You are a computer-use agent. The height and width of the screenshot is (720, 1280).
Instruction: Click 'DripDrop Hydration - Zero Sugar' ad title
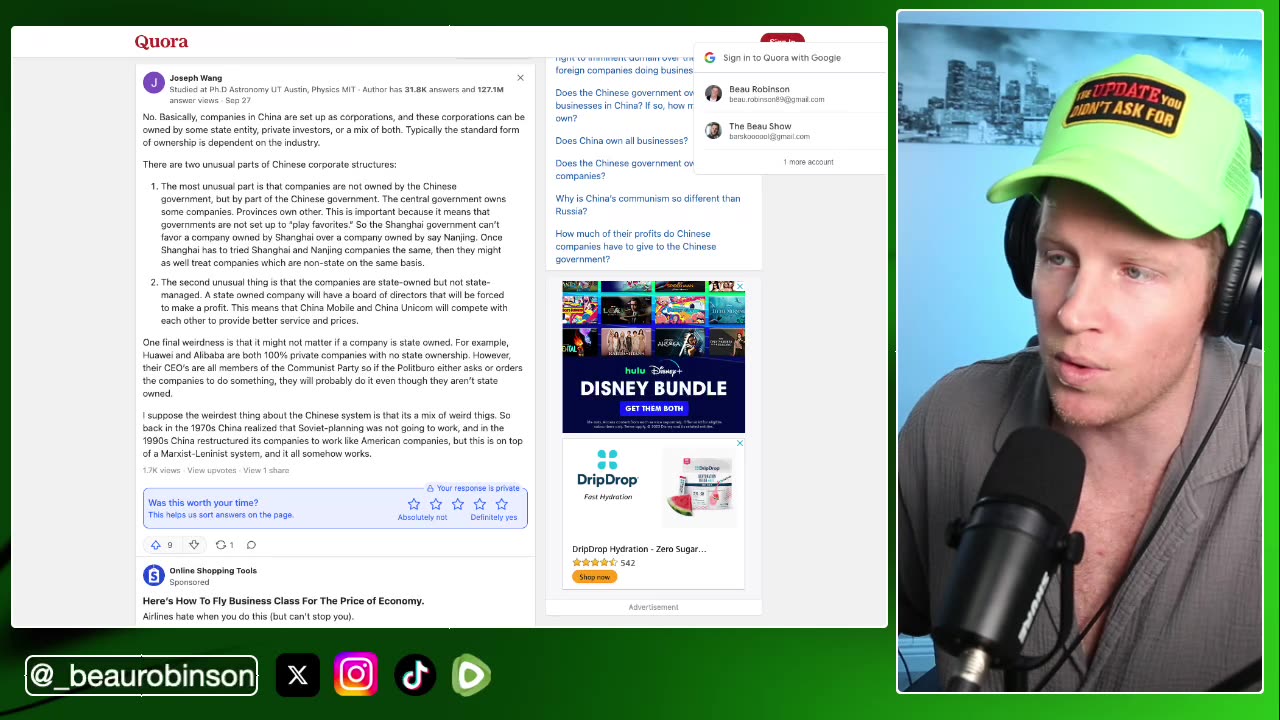click(639, 549)
